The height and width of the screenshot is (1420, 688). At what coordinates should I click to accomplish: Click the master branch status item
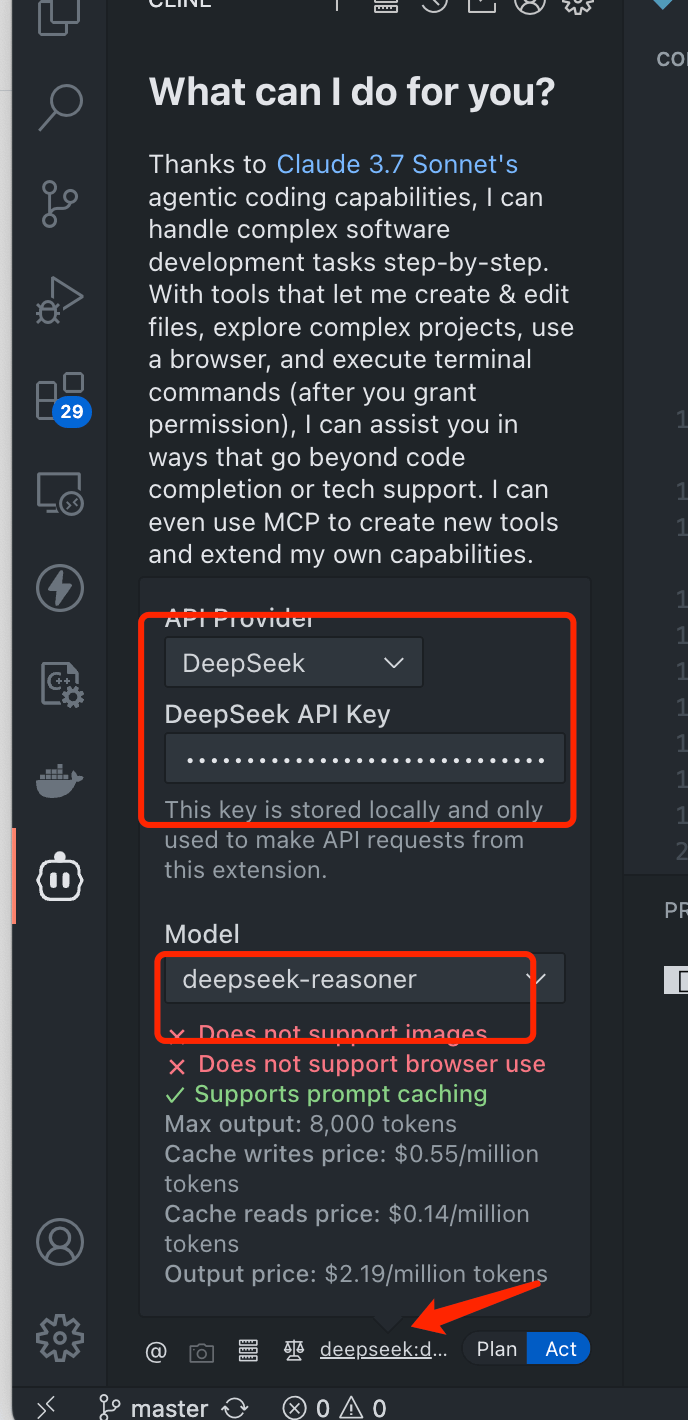click(x=155, y=1408)
